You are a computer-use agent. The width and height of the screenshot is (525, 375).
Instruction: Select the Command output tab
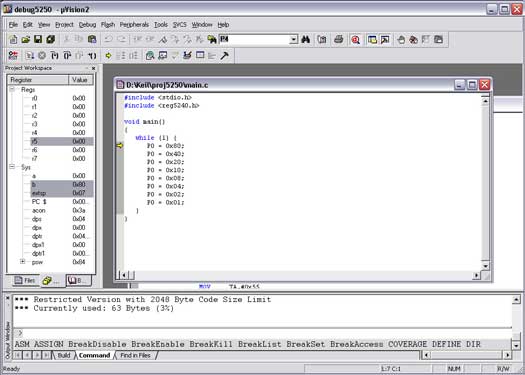click(x=94, y=355)
